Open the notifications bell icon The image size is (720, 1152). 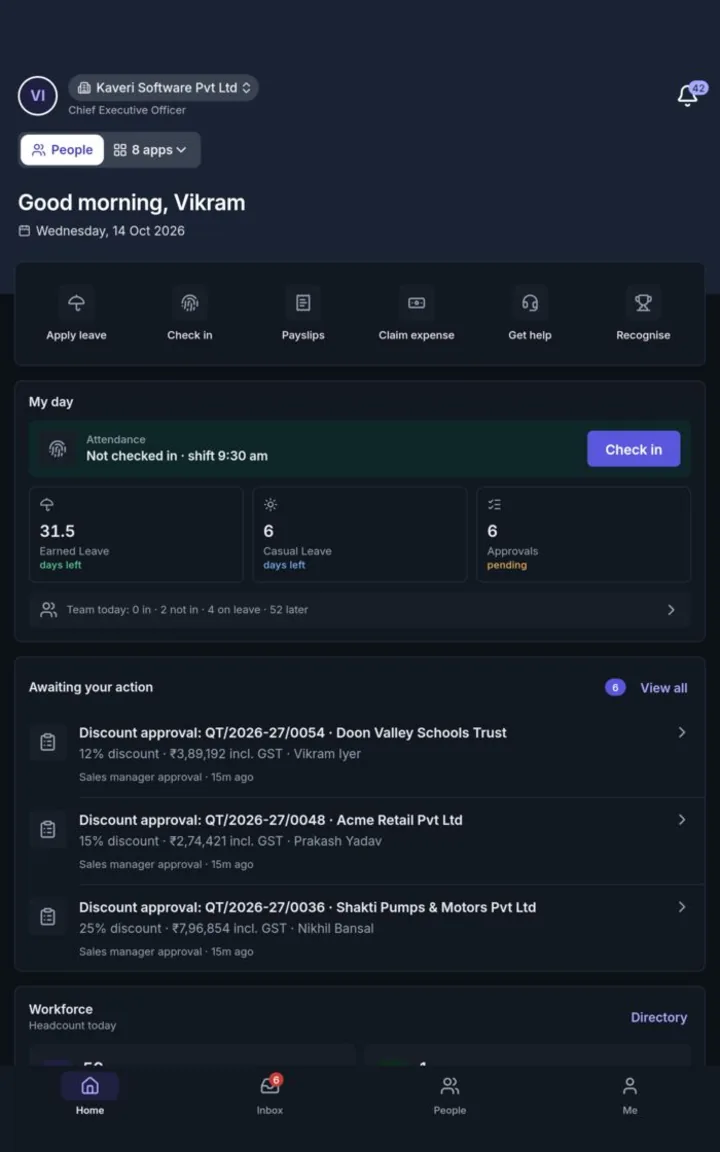click(x=688, y=95)
